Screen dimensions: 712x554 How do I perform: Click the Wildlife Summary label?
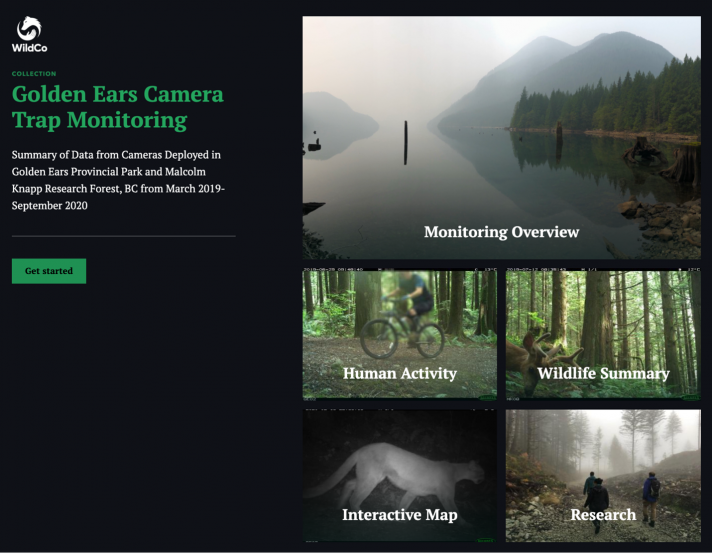(x=603, y=373)
